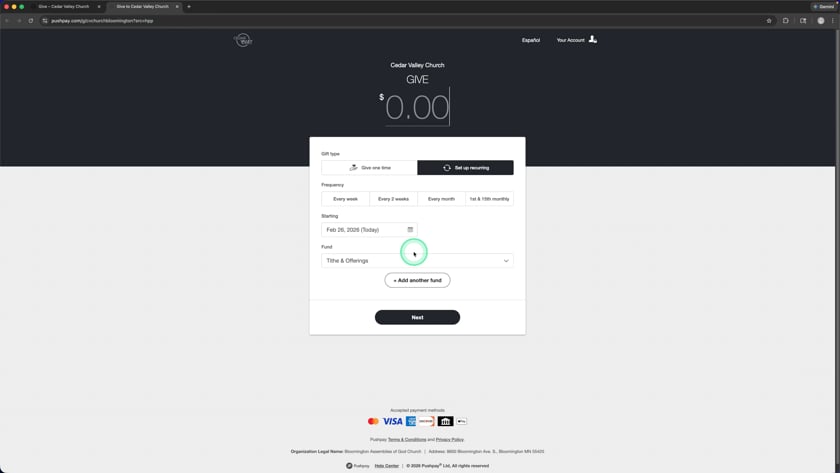This screenshot has width=840, height=473.
Task: Go back with browser back arrow
Action: 7,21
